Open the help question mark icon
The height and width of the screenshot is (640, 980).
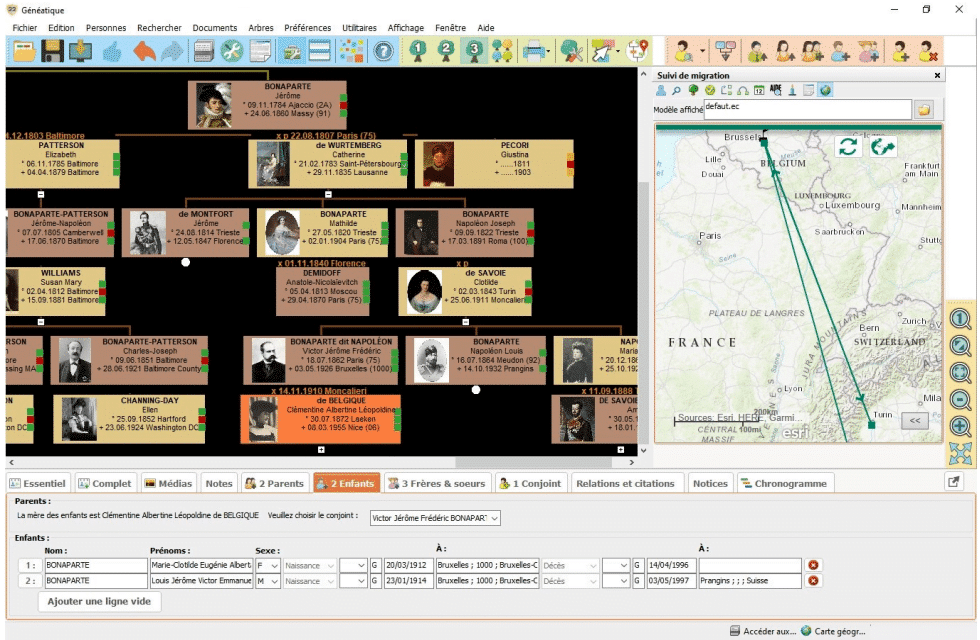[x=382, y=50]
